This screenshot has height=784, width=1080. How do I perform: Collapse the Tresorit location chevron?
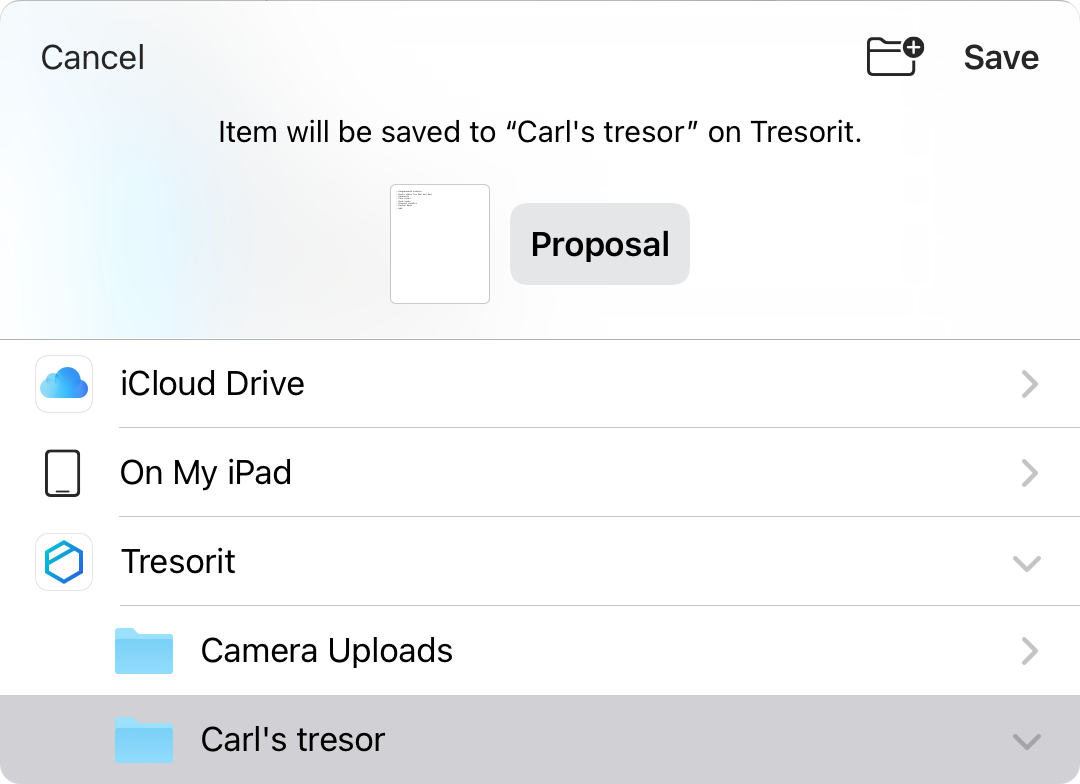point(1027,564)
